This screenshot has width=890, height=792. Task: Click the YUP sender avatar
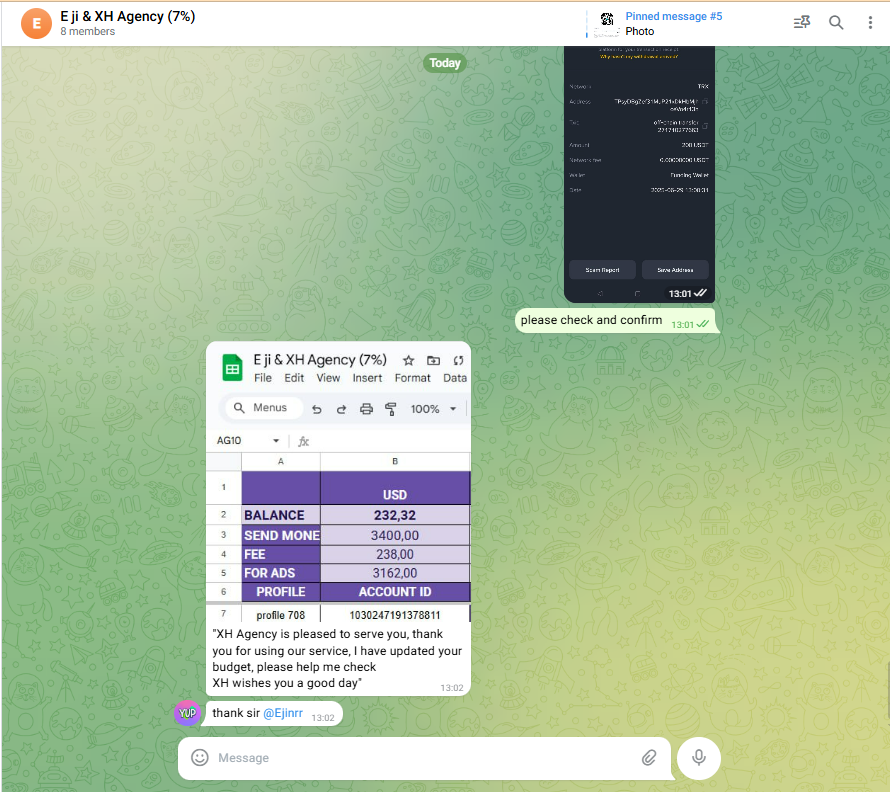click(187, 713)
